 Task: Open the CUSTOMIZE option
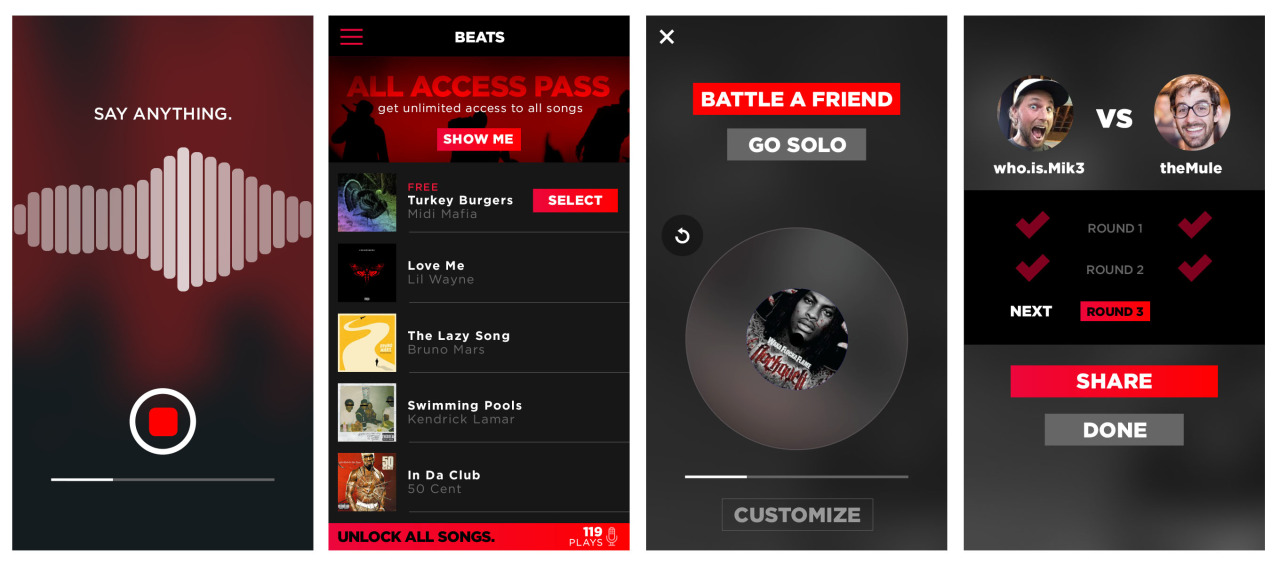(x=797, y=515)
